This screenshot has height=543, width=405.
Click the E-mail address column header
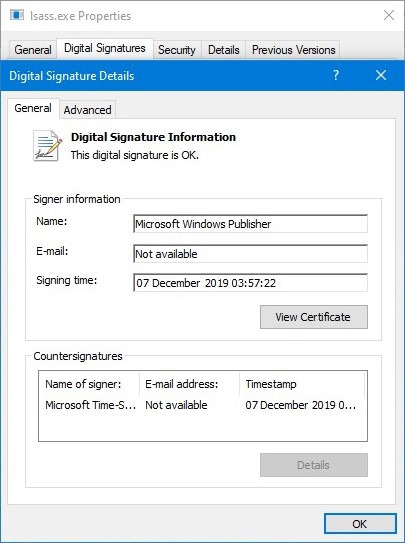coord(189,384)
